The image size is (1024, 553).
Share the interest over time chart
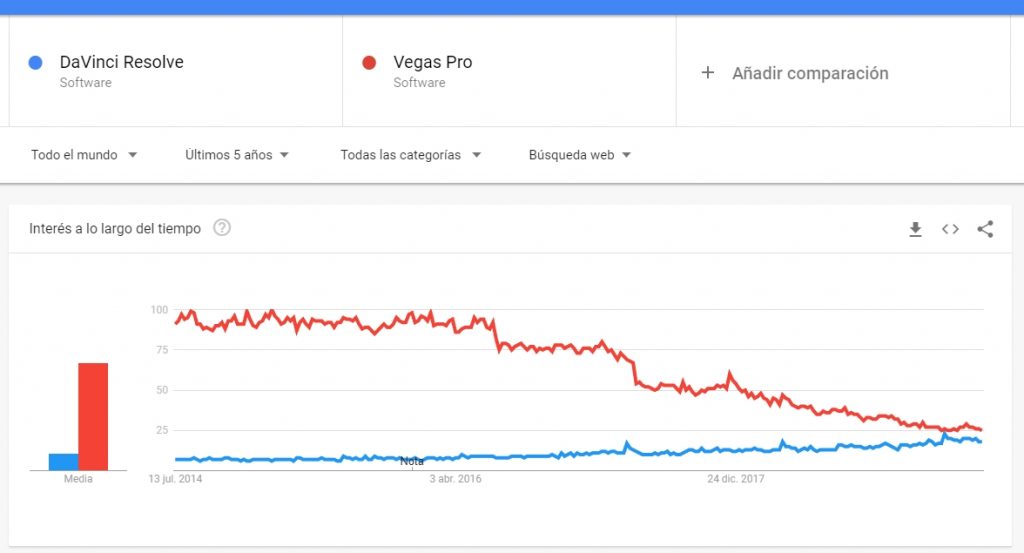coord(985,229)
